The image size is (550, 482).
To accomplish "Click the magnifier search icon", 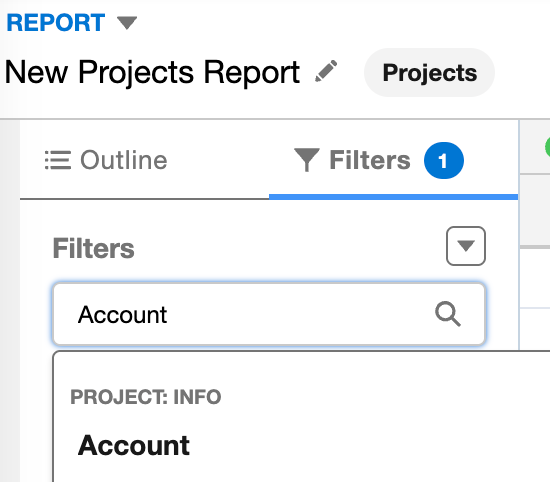I will click(x=448, y=314).
